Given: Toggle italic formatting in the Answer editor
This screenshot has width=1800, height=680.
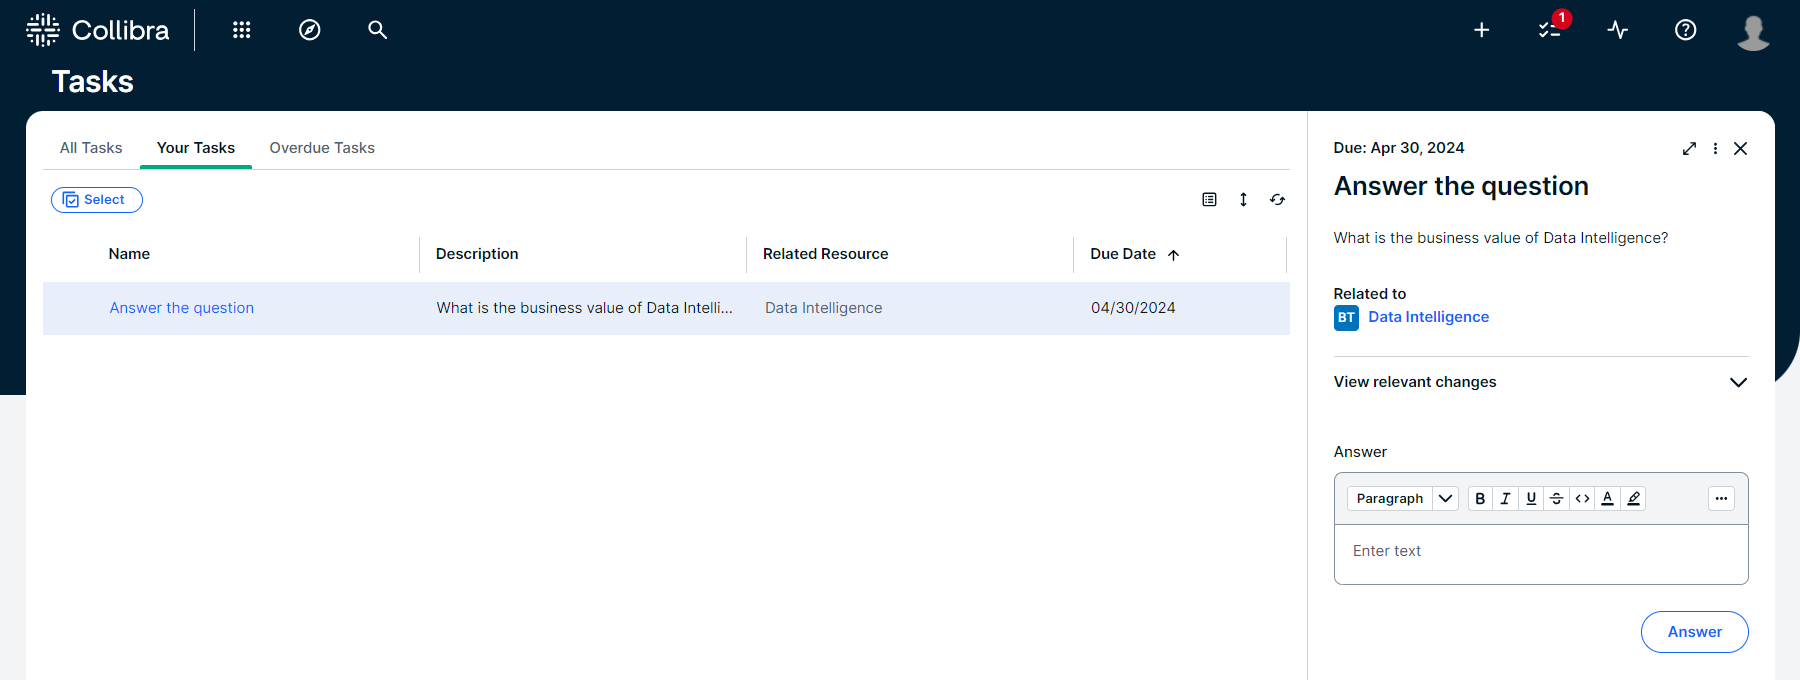Looking at the screenshot, I should [1505, 498].
